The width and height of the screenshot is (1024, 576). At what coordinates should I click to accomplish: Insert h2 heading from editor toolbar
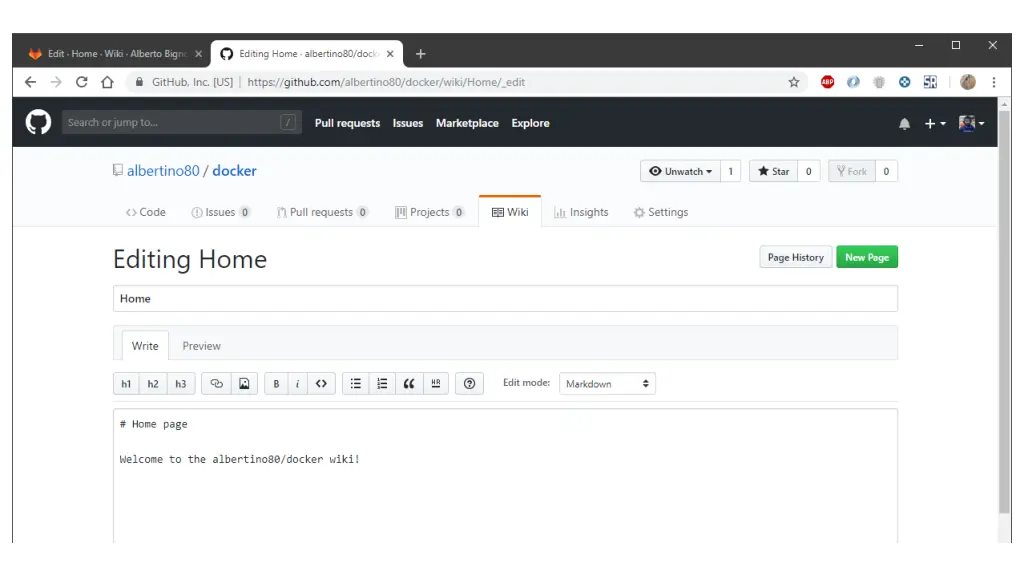pyautogui.click(x=153, y=383)
